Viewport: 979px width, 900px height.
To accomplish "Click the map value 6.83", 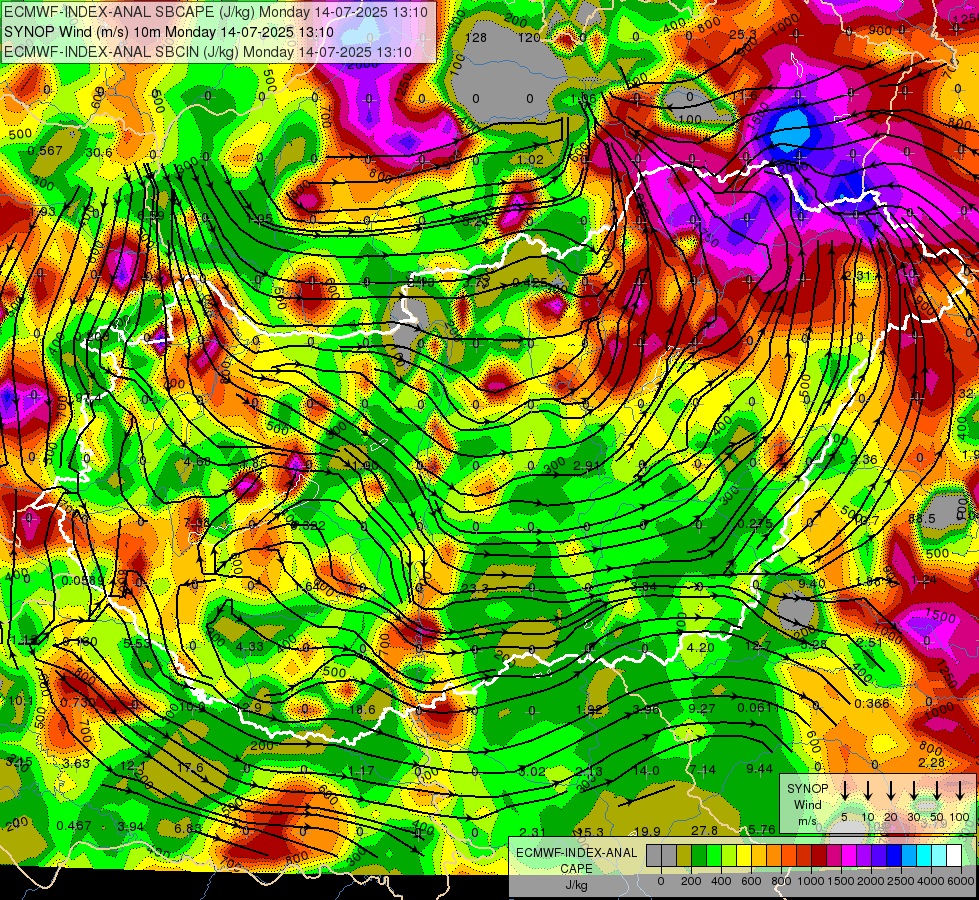I will (x=188, y=828).
